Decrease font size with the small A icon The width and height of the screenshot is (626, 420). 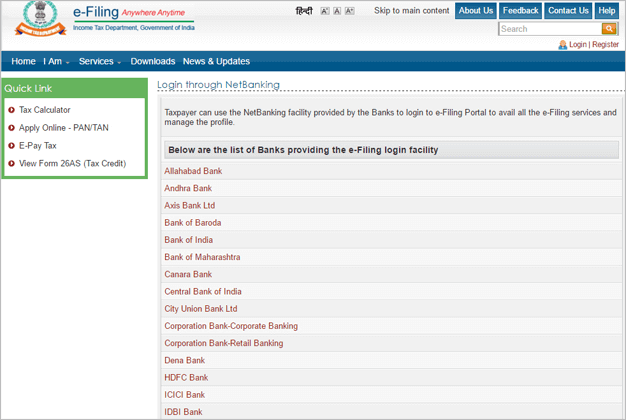click(x=325, y=11)
